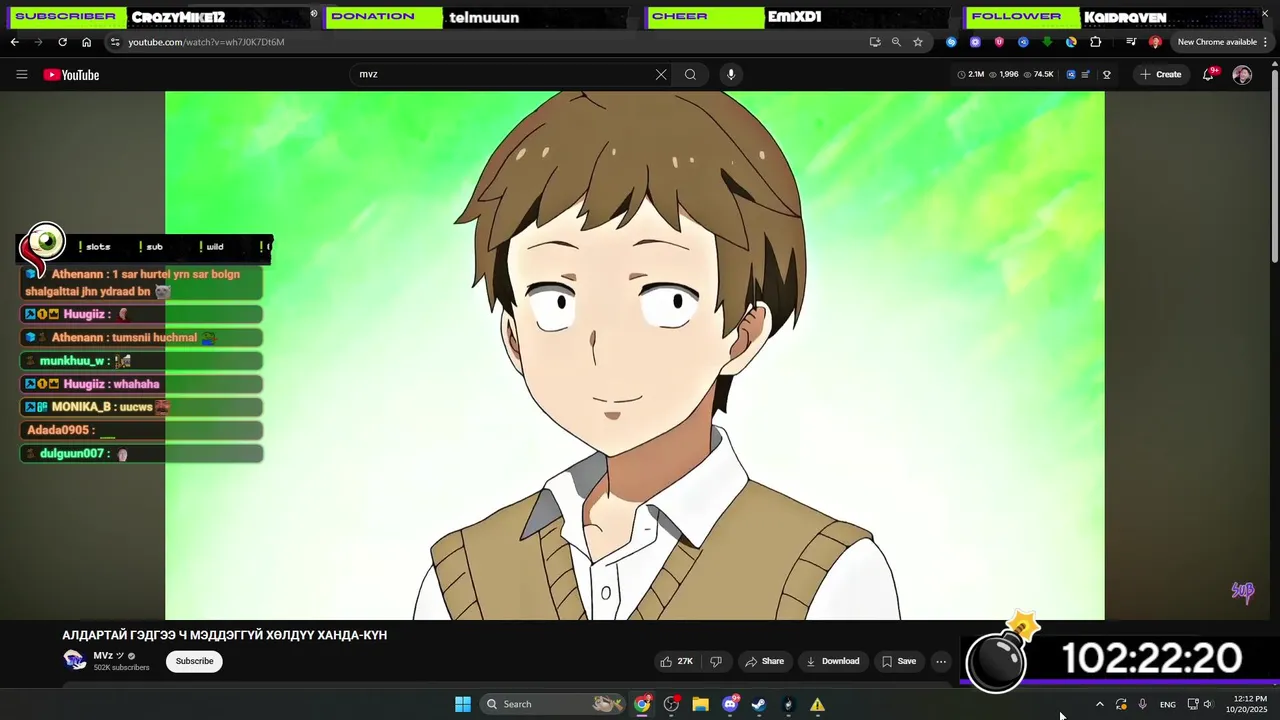Screen dimensions: 1280x720
Task: View site information icon in address bar
Action: click(x=115, y=42)
